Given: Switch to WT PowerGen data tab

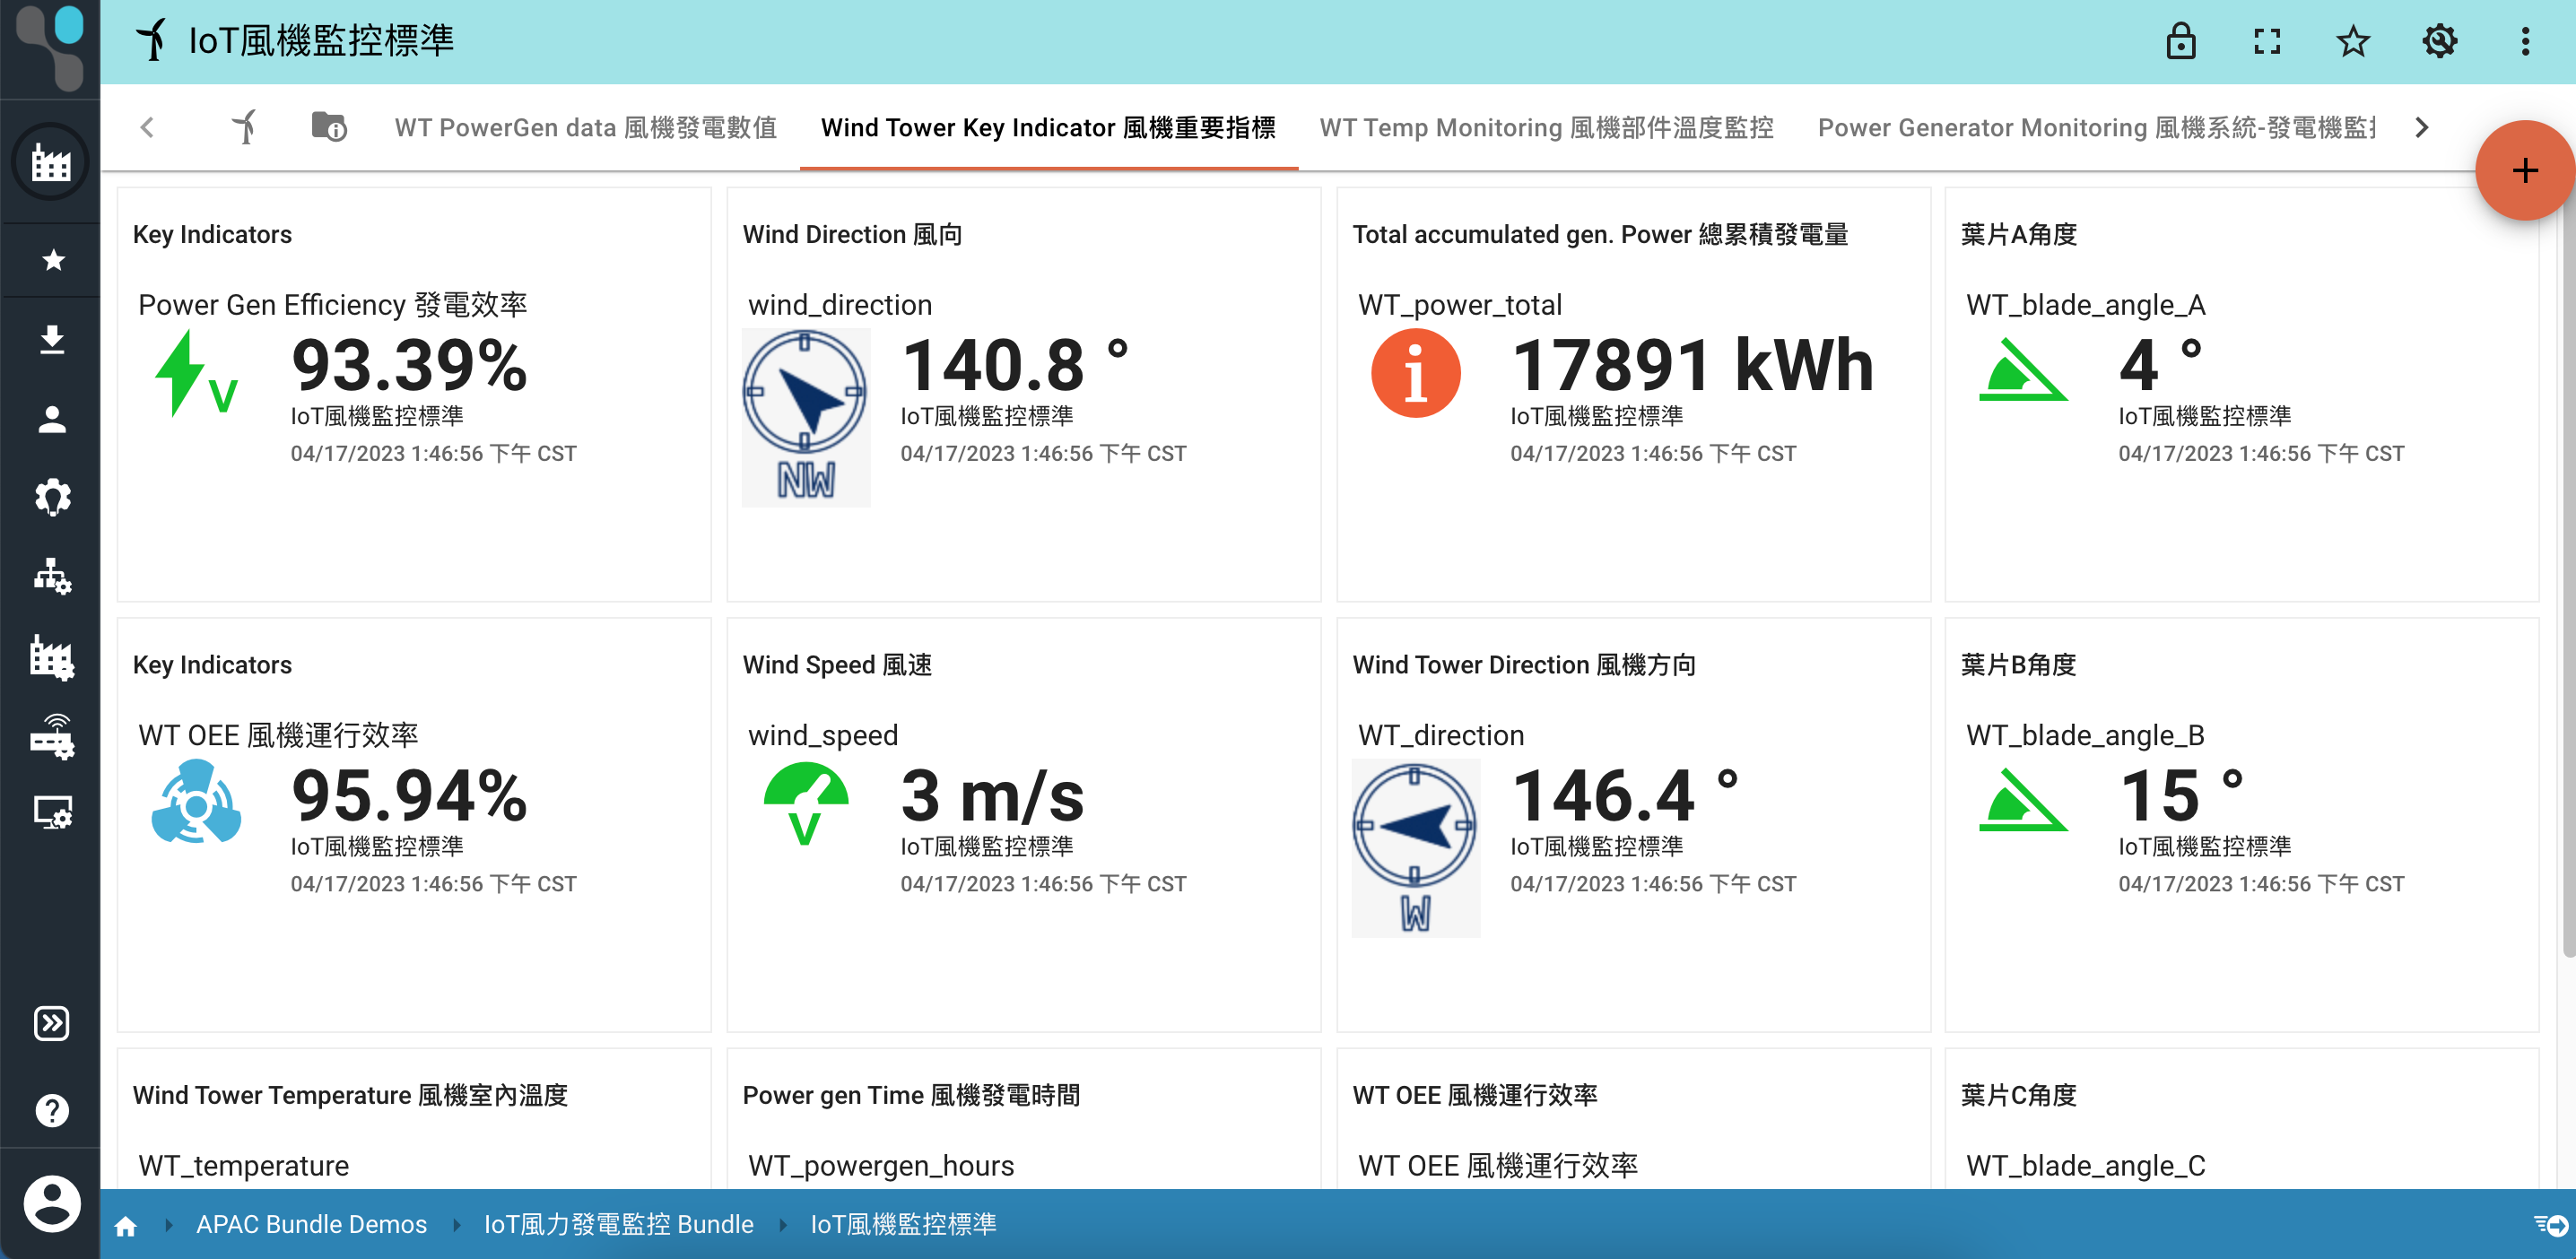Looking at the screenshot, I should pyautogui.click(x=586, y=128).
